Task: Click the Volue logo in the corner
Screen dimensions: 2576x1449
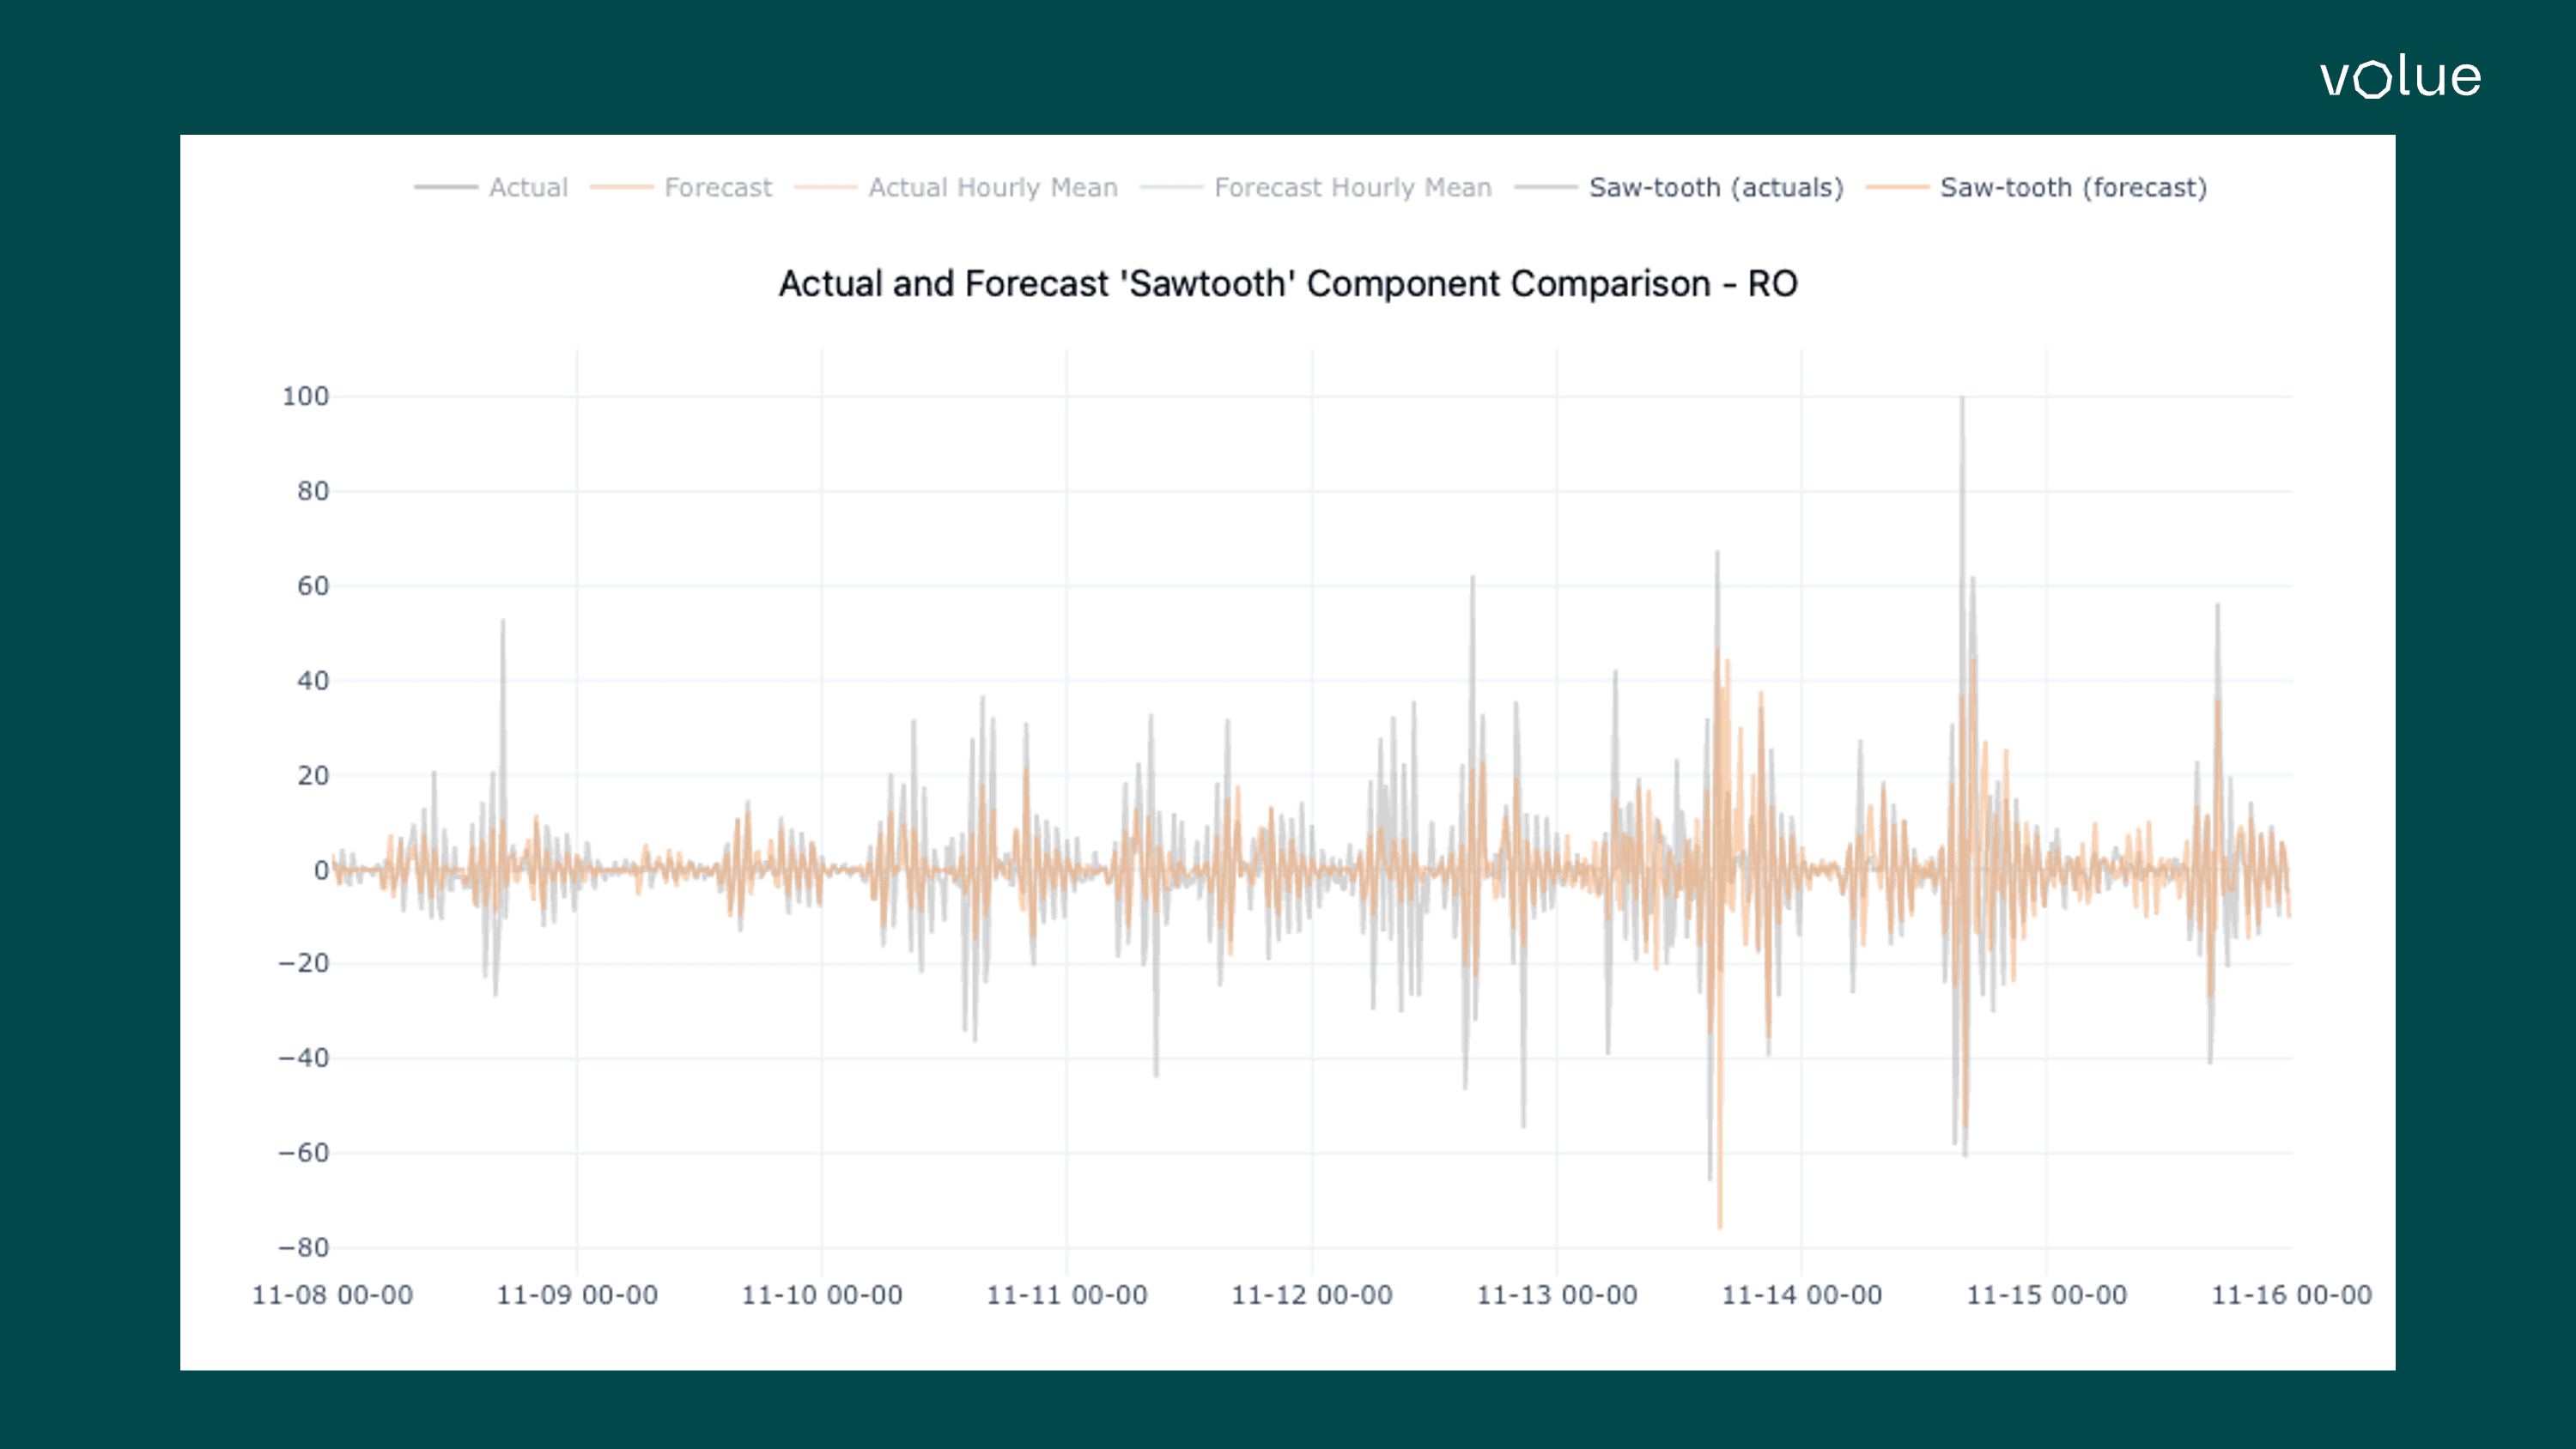Action: click(x=2400, y=78)
